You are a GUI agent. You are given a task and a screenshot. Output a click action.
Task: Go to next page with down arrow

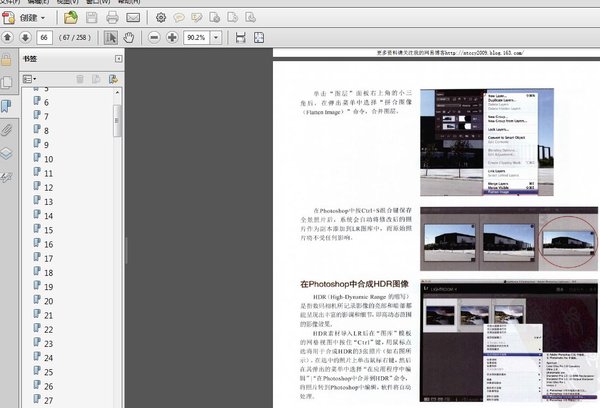(x=23, y=37)
